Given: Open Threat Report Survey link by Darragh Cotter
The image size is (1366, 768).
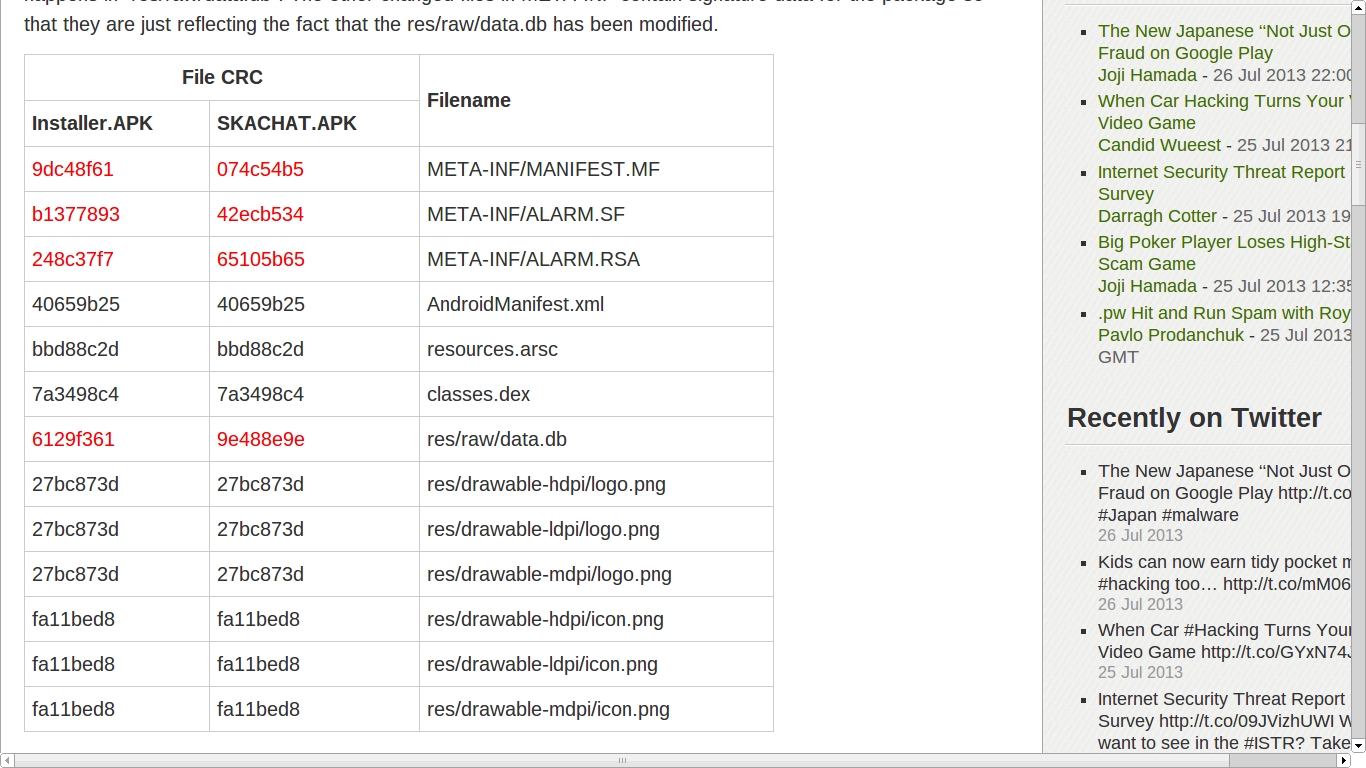Looking at the screenshot, I should click(x=1222, y=183).
